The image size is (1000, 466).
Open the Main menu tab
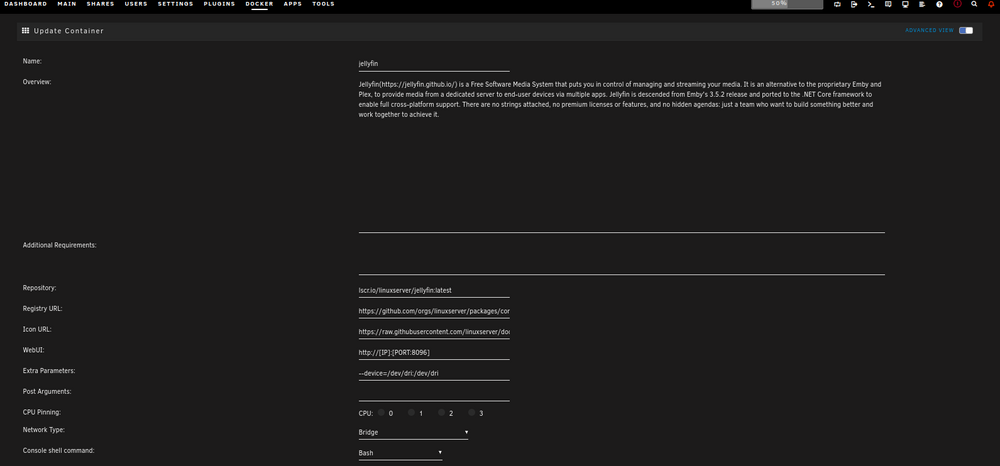click(66, 4)
